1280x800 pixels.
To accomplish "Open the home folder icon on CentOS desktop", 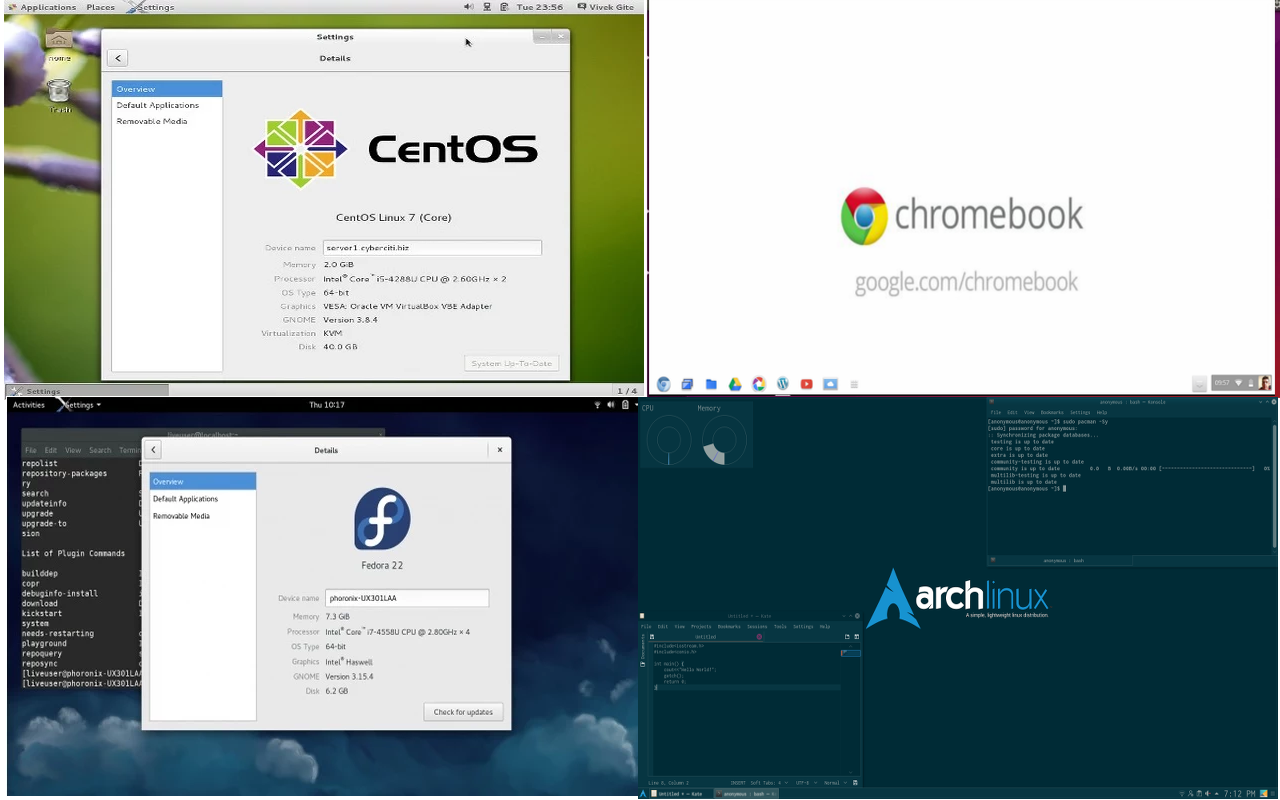I will pyautogui.click(x=59, y=41).
